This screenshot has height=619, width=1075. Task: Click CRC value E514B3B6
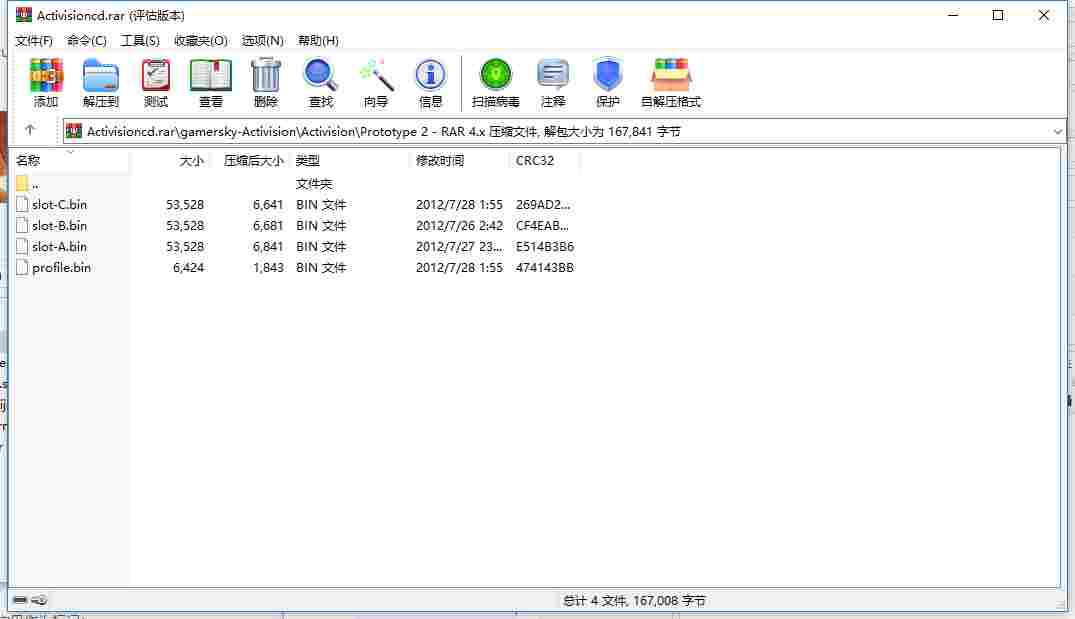[544, 246]
